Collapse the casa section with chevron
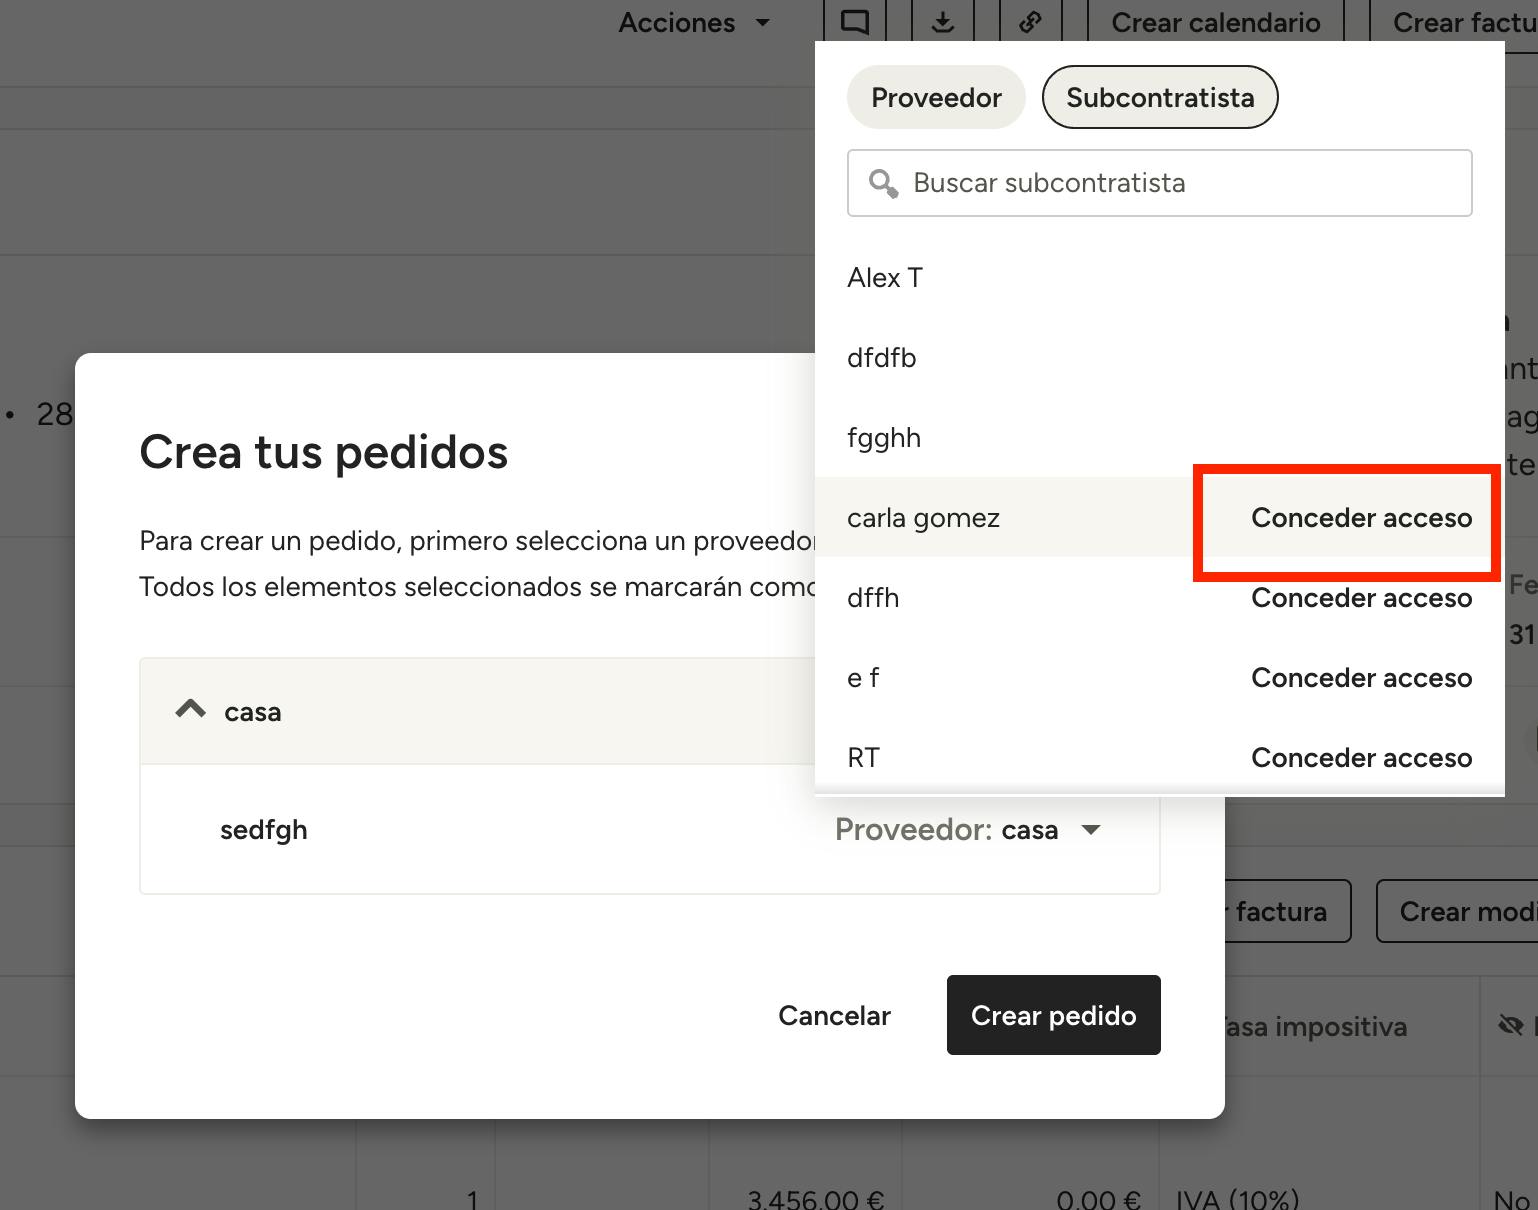This screenshot has width=1538, height=1210. pyautogui.click(x=190, y=711)
